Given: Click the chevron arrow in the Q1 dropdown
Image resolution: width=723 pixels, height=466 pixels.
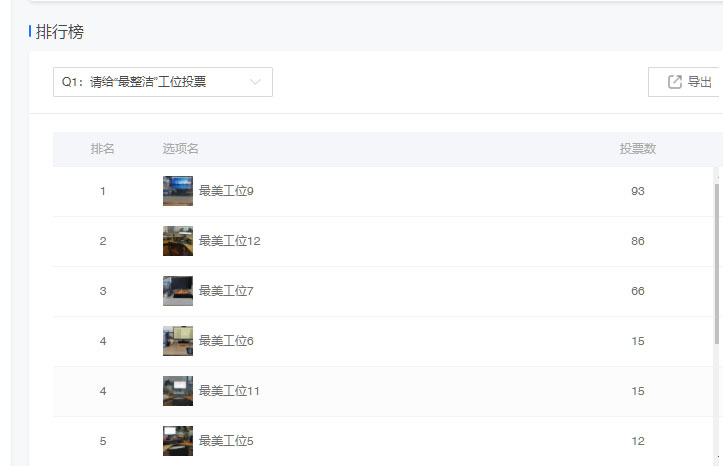Looking at the screenshot, I should click(x=255, y=82).
